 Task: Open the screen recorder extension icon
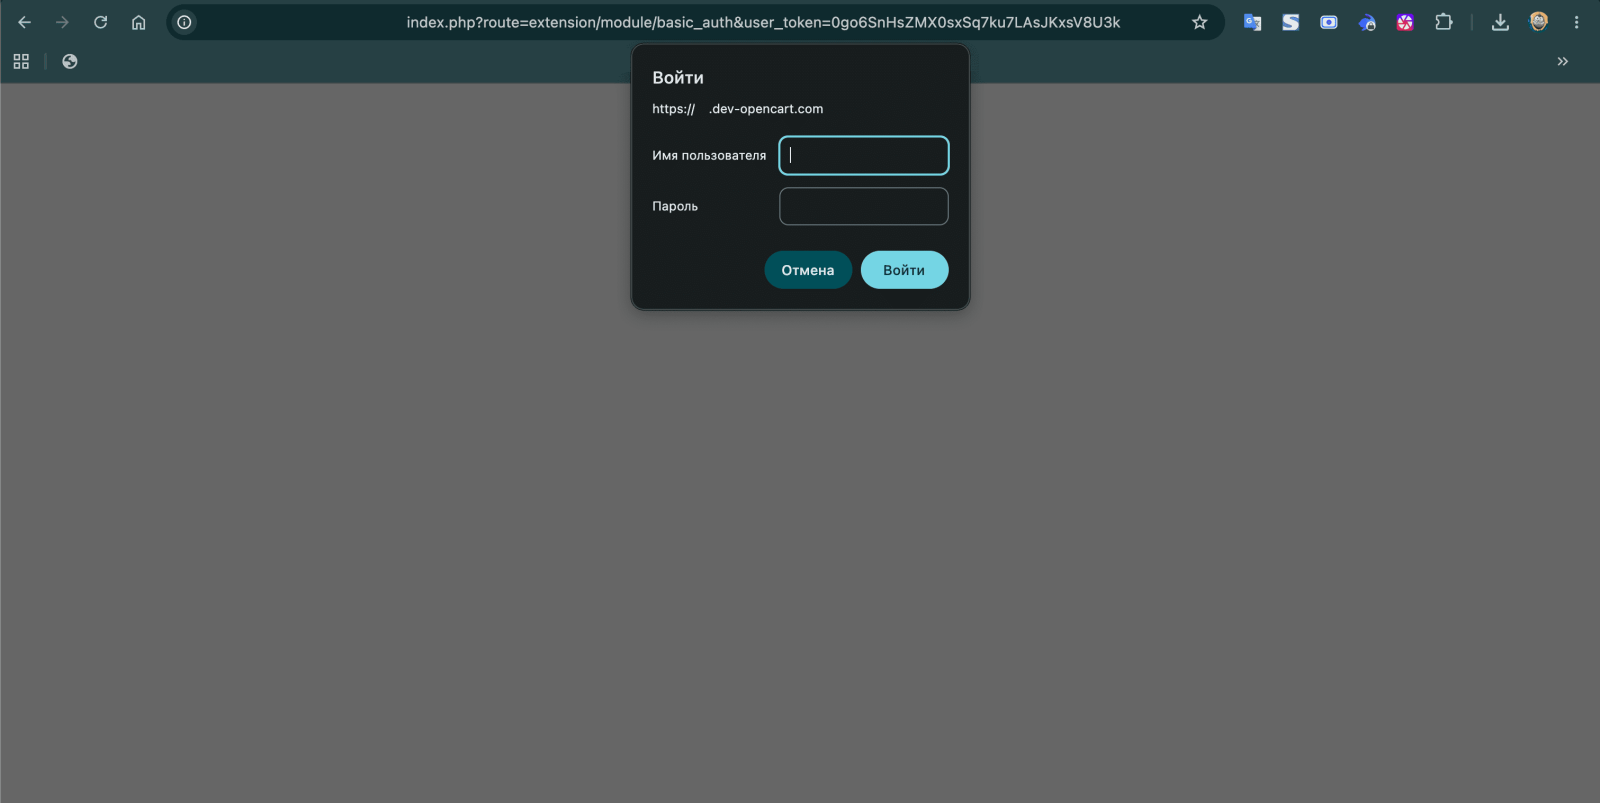pyautogui.click(x=1329, y=22)
